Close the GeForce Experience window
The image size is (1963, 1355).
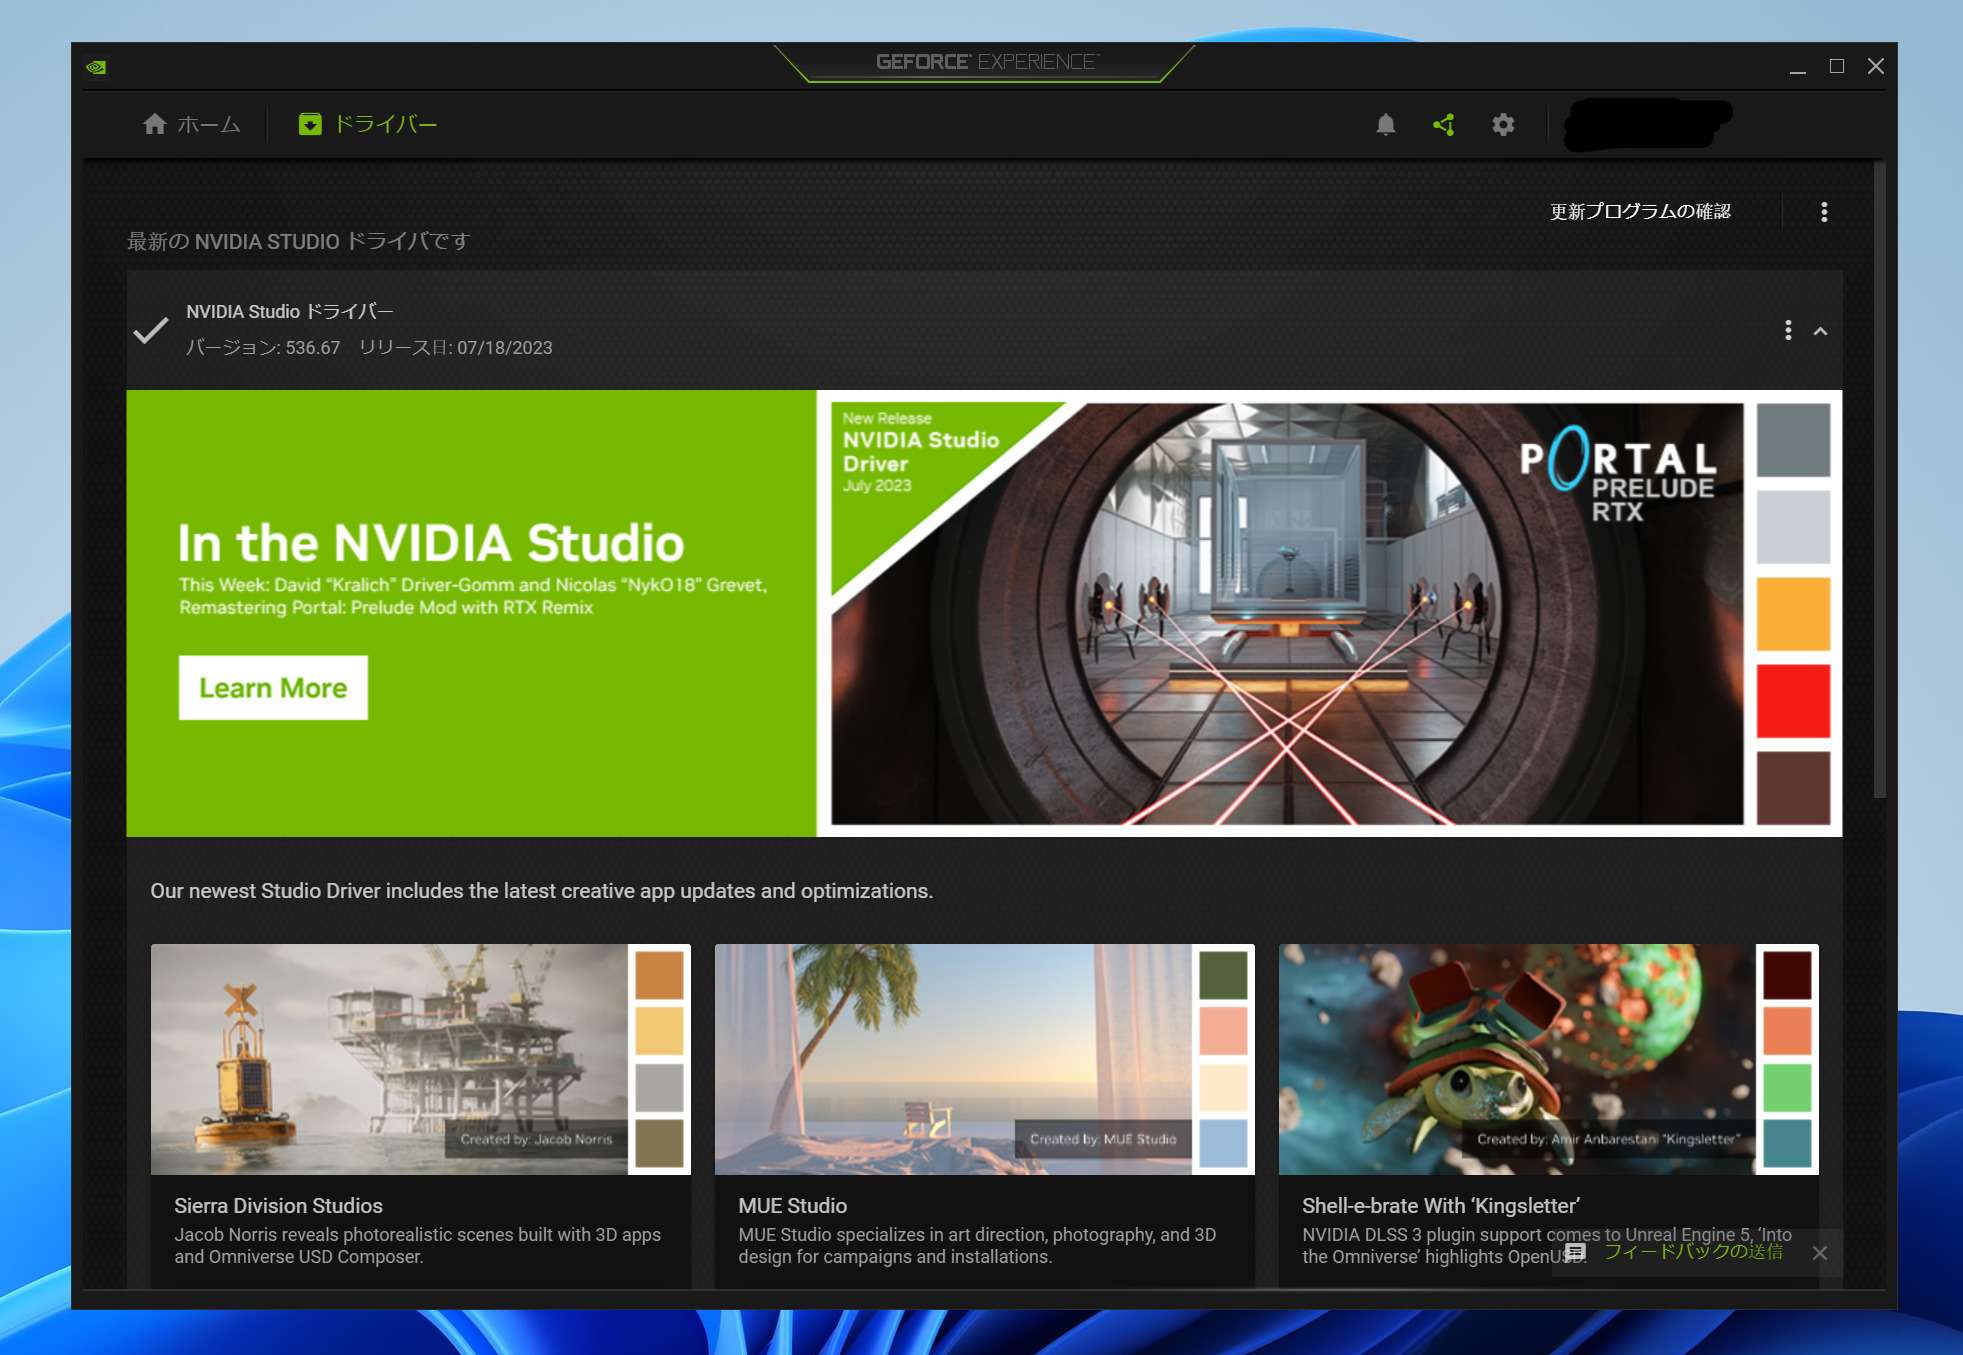[x=1876, y=66]
